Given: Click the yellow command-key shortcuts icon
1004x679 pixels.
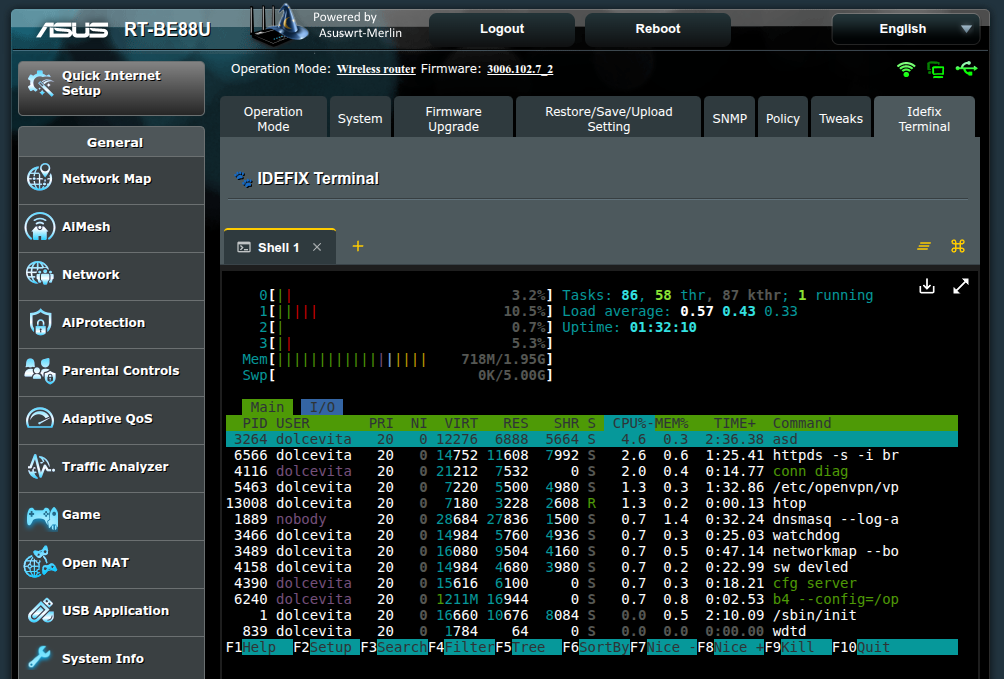Looking at the screenshot, I should [x=957, y=247].
